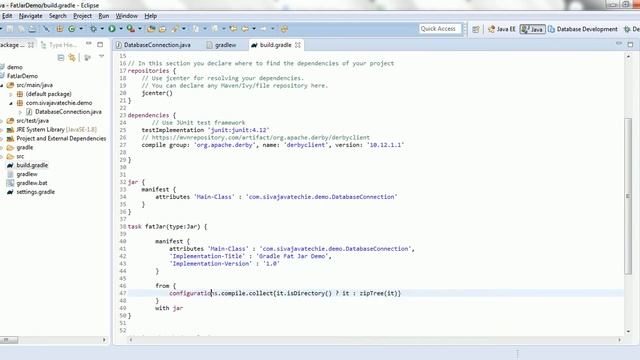Screen dimensions: 640x360
Task: Close the build.gradle editor tab
Action: coord(298,45)
